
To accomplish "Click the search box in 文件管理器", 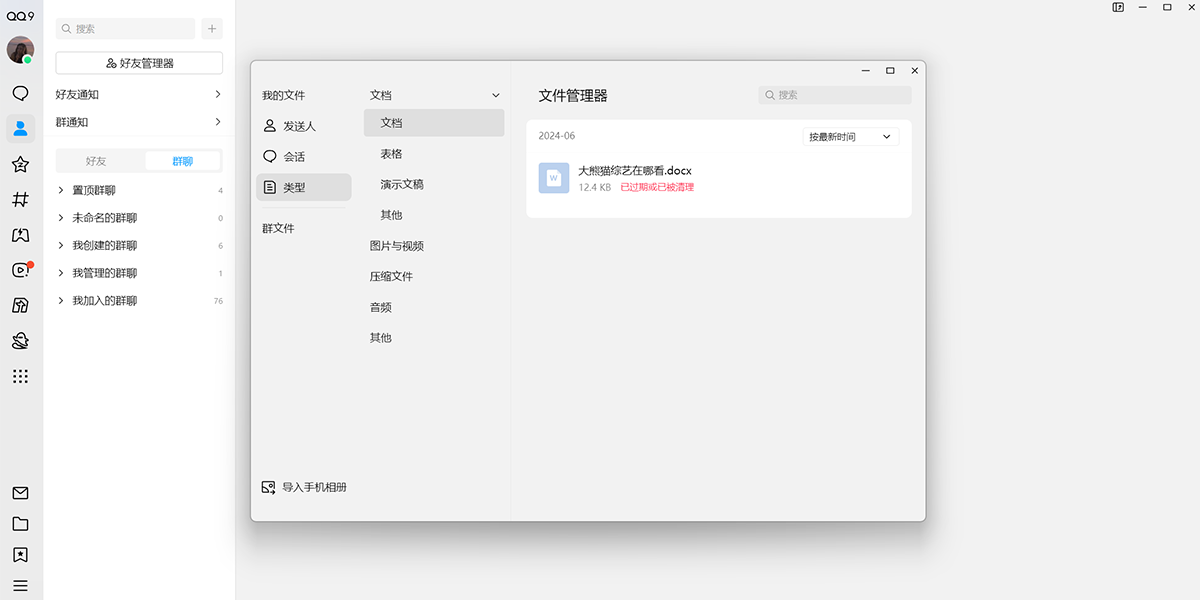I will pos(834,94).
